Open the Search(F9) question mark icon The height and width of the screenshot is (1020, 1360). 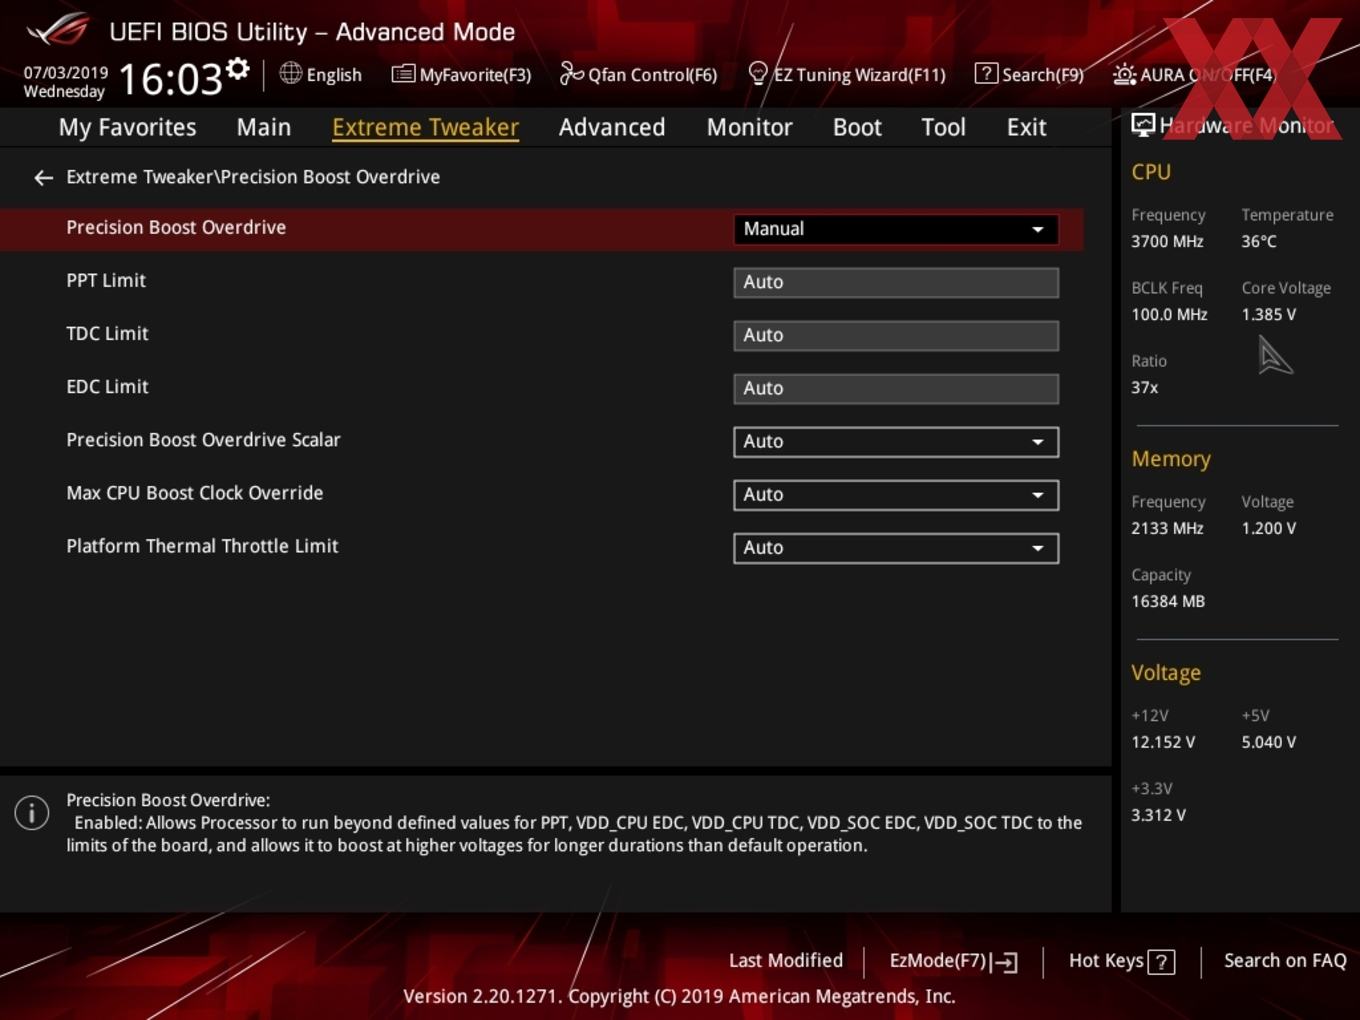click(986, 73)
